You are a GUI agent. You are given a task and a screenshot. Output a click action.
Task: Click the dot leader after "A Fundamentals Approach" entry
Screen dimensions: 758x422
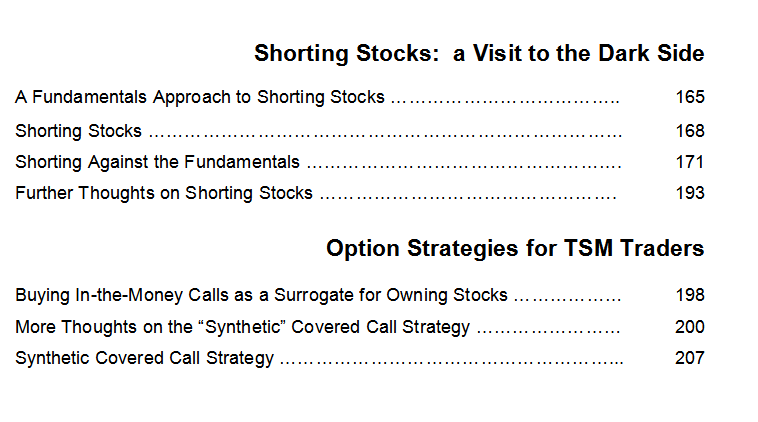[505, 101]
